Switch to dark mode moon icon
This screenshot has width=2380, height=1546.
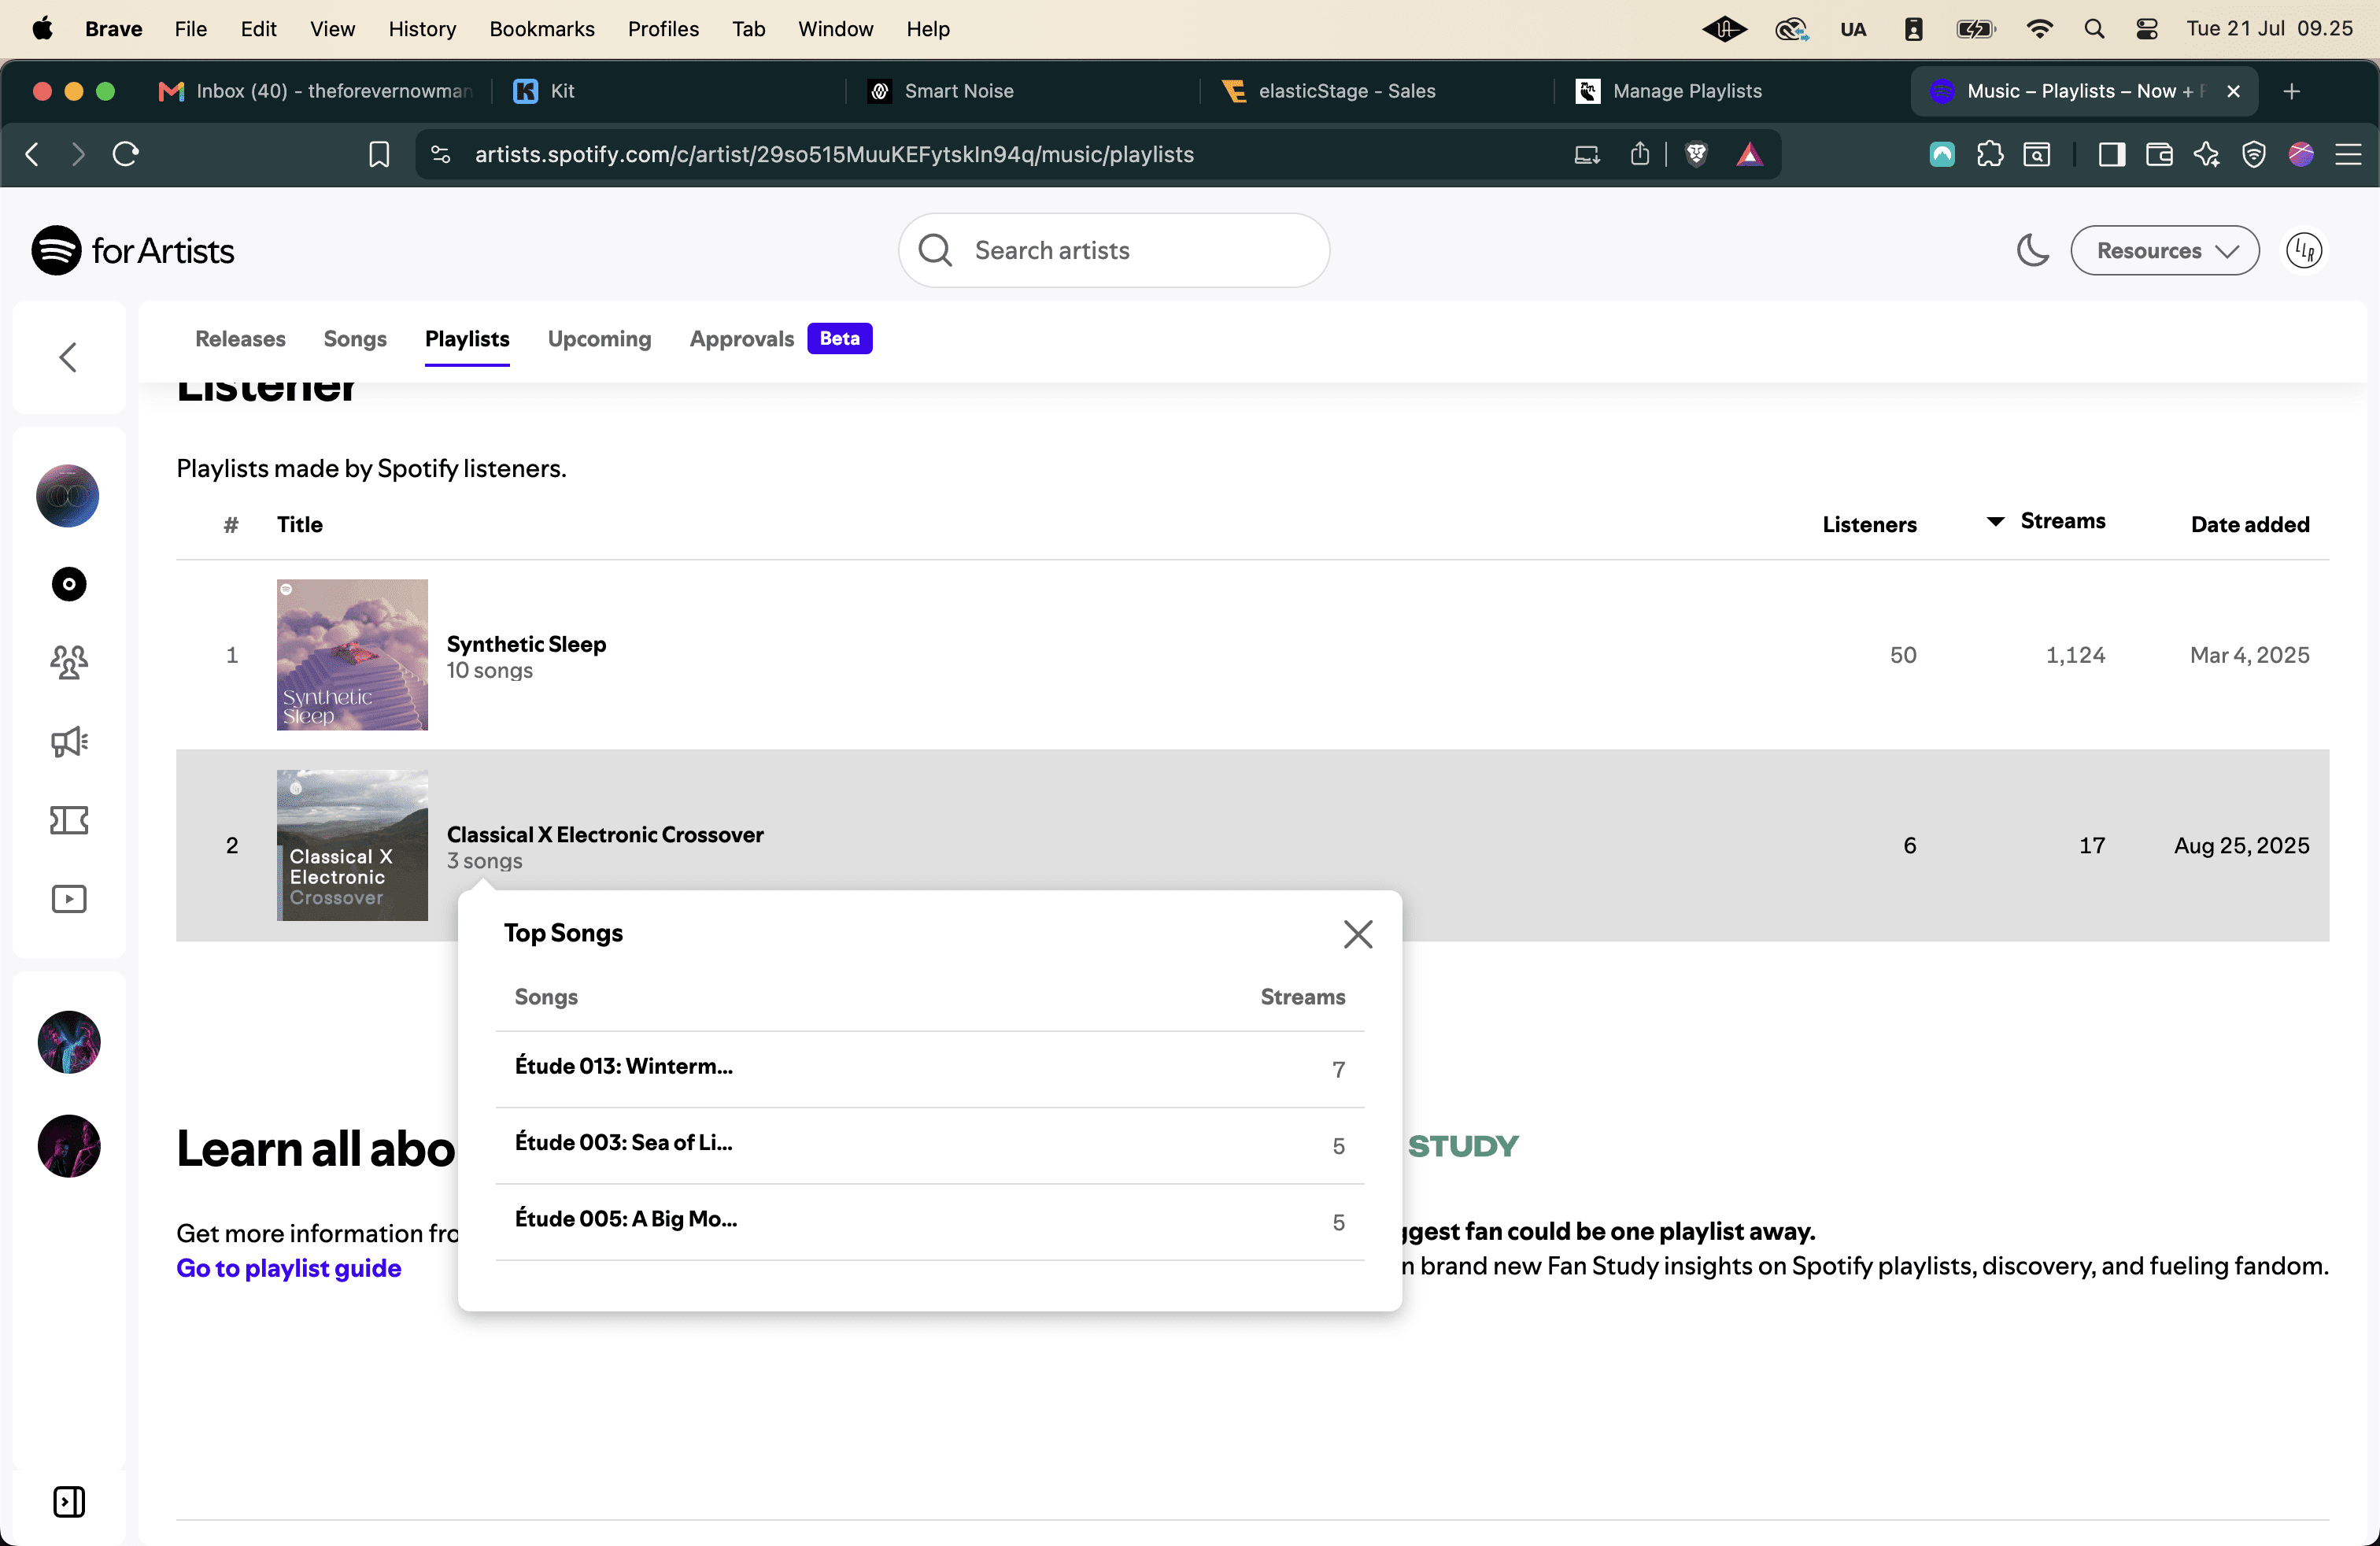tap(2032, 250)
